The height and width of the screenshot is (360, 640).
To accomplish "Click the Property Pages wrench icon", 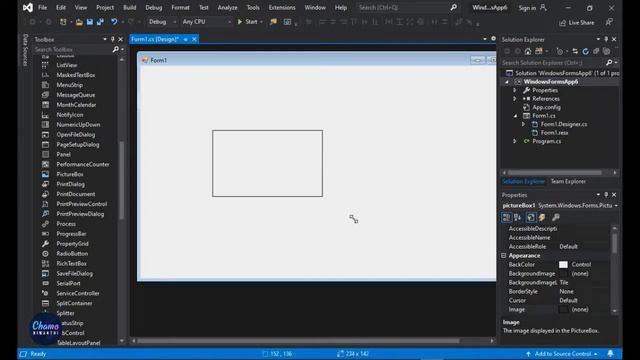I will coord(556,218).
